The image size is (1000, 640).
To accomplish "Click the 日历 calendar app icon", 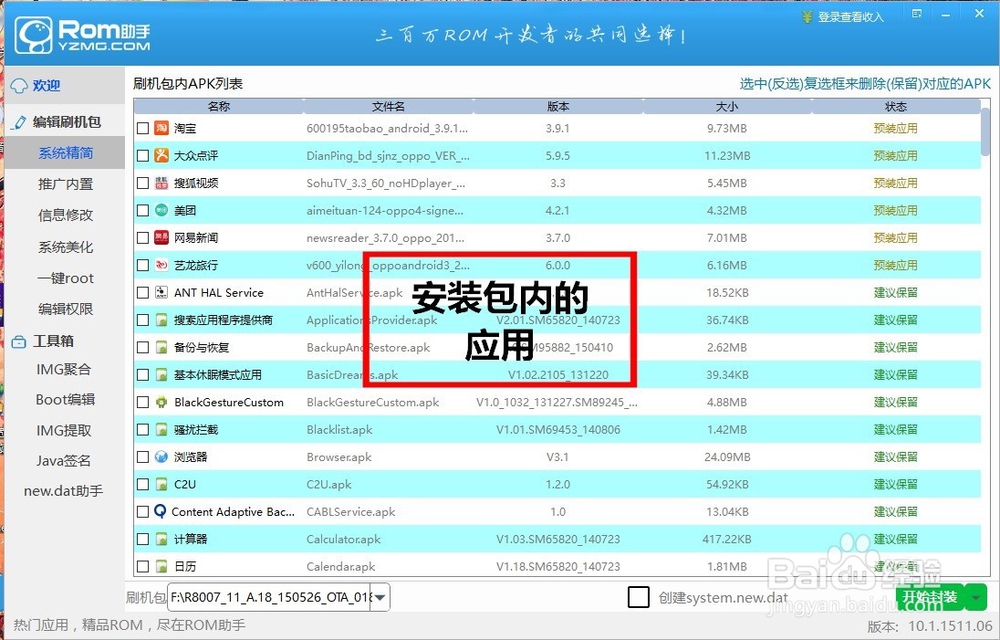I will (x=160, y=566).
